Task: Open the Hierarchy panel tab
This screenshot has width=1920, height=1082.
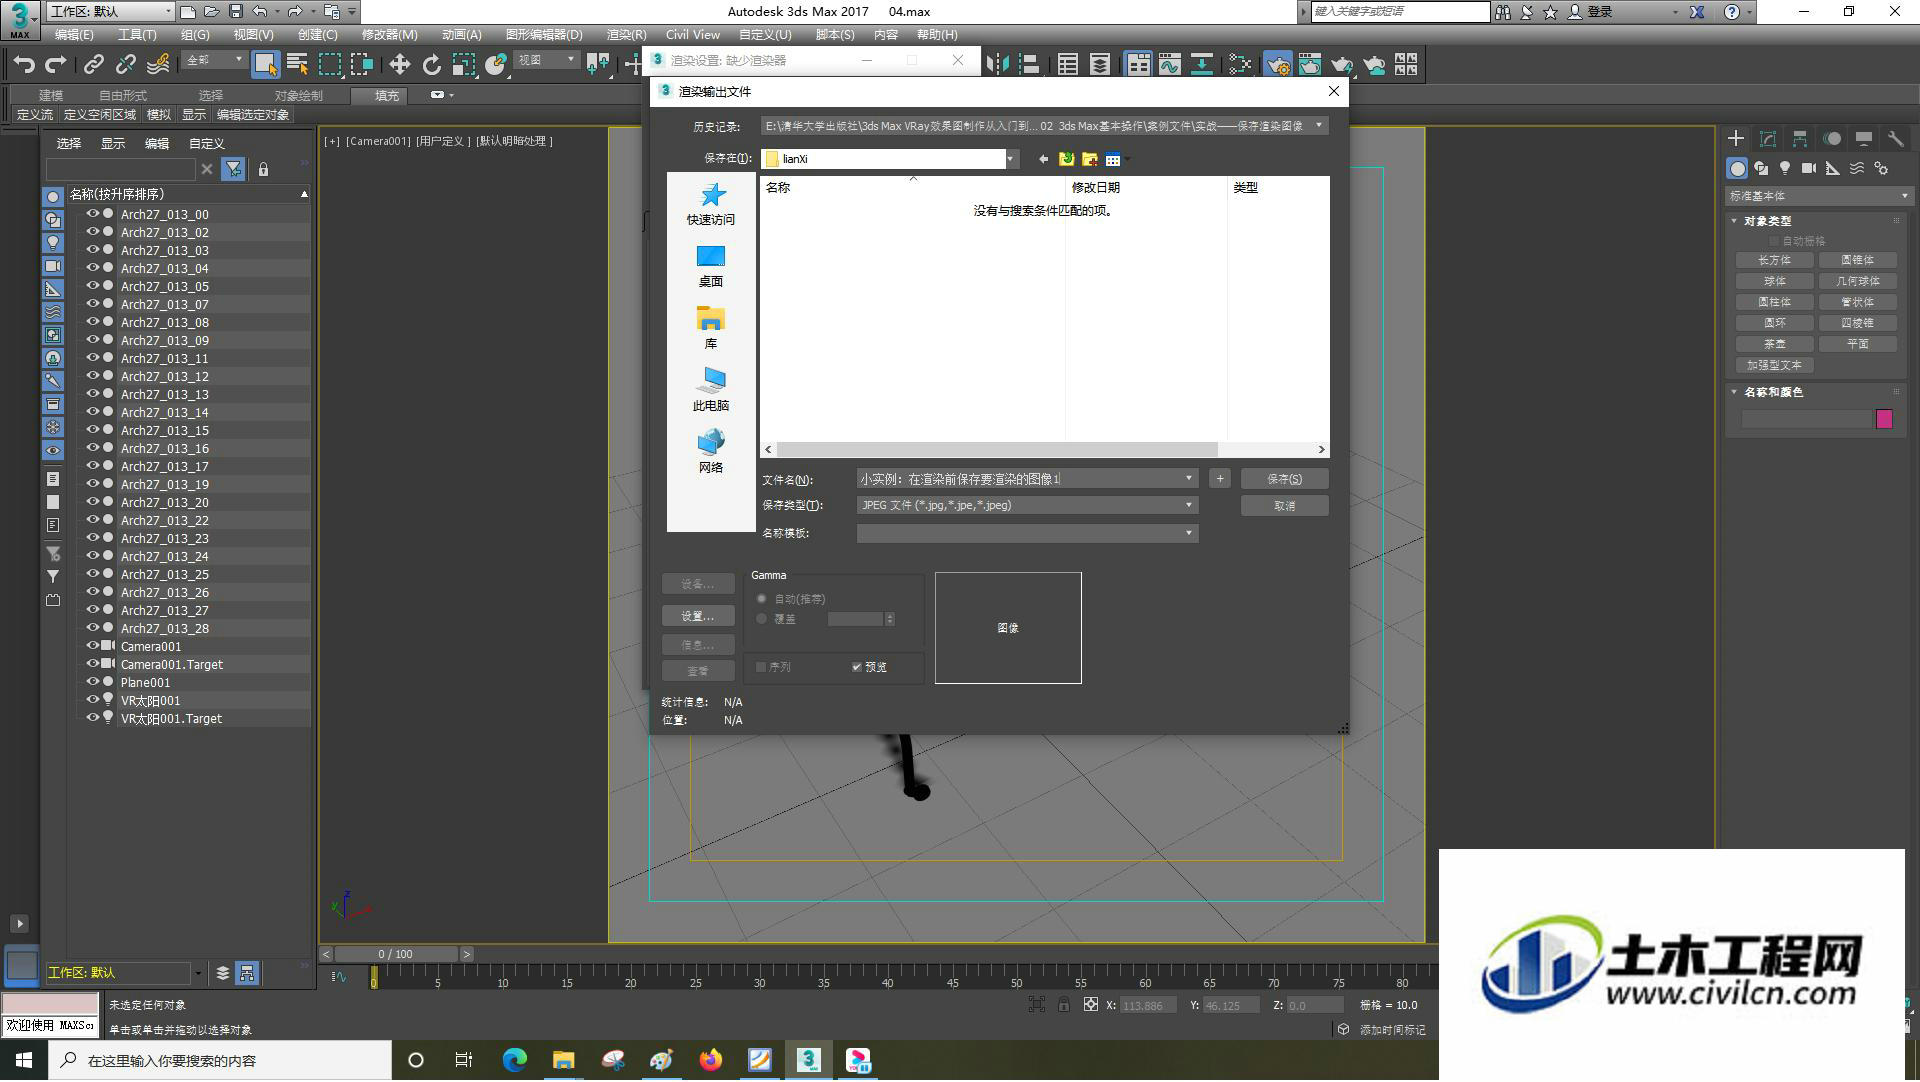Action: coord(1800,139)
